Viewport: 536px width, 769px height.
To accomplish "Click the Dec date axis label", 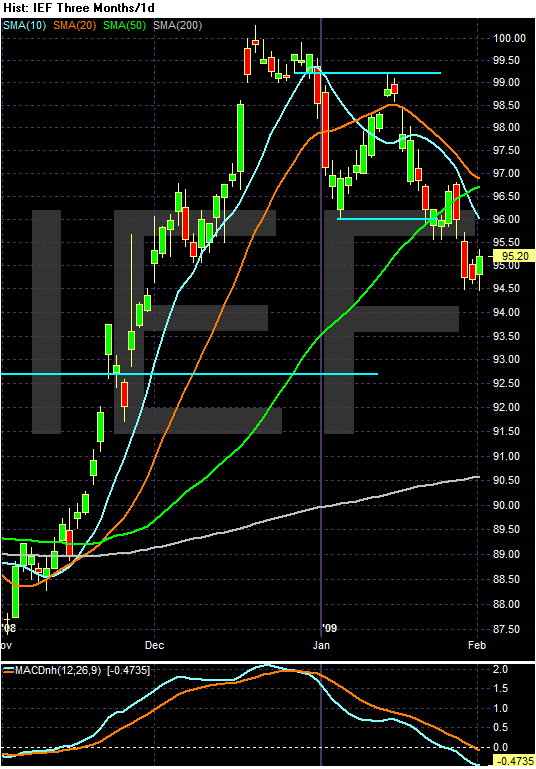I will click(154, 645).
